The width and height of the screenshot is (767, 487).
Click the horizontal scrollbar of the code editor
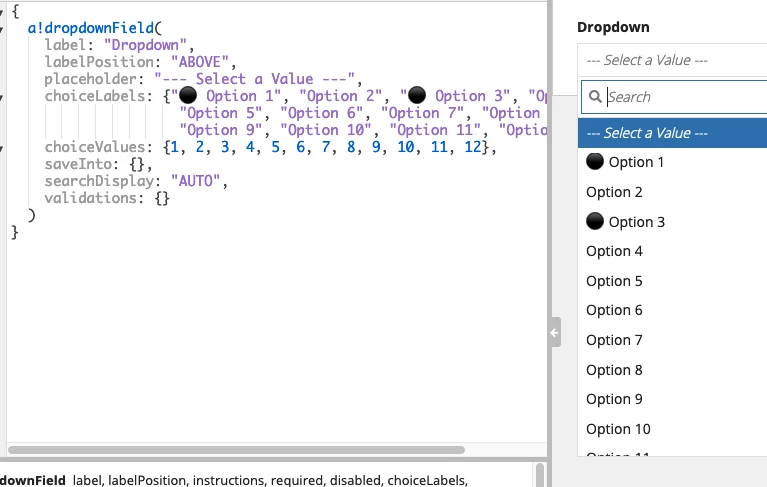point(236,450)
